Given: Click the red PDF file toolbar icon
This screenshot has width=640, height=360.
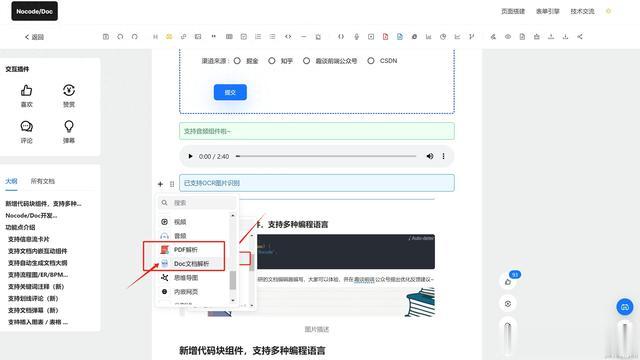Looking at the screenshot, I should click(385, 37).
